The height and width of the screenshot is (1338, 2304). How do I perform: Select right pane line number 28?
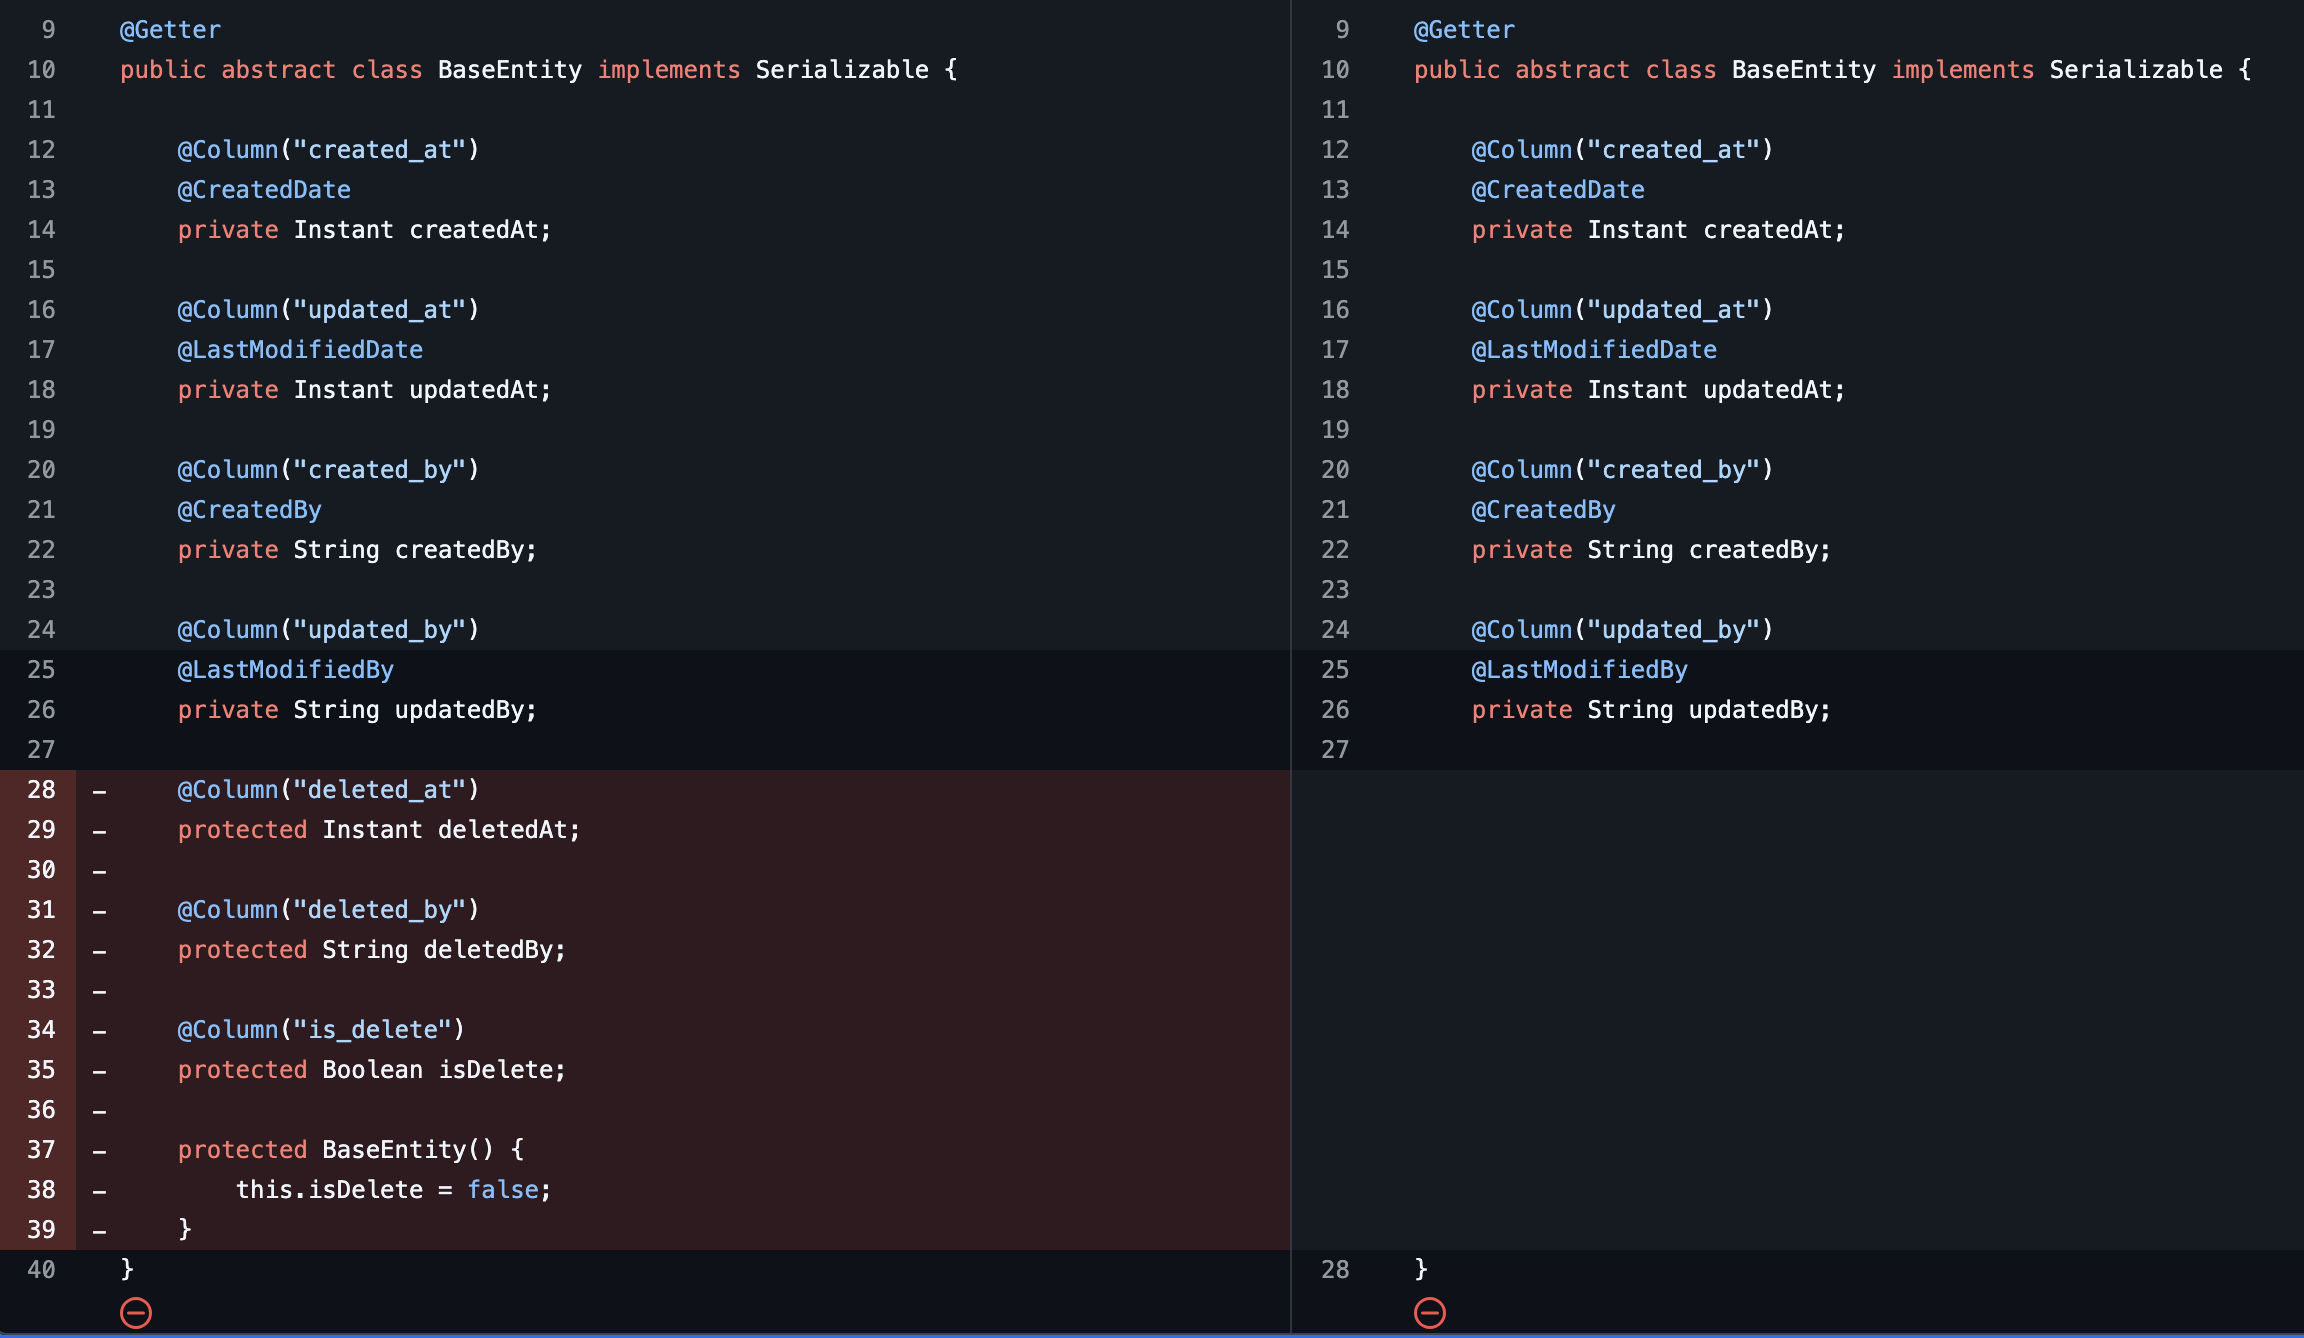(1335, 1270)
